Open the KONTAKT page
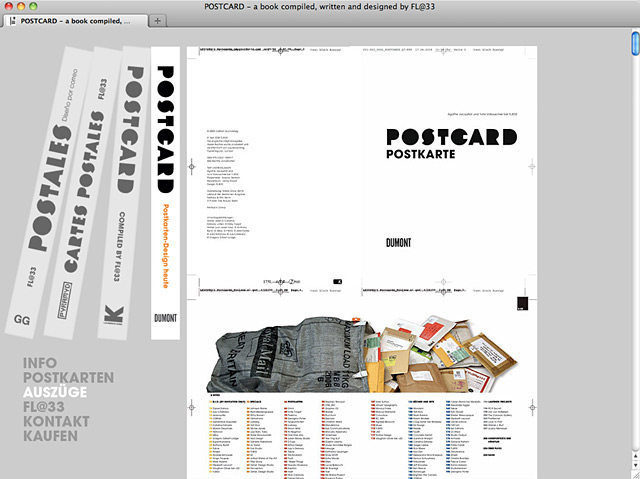The image size is (640, 479). coord(56,421)
